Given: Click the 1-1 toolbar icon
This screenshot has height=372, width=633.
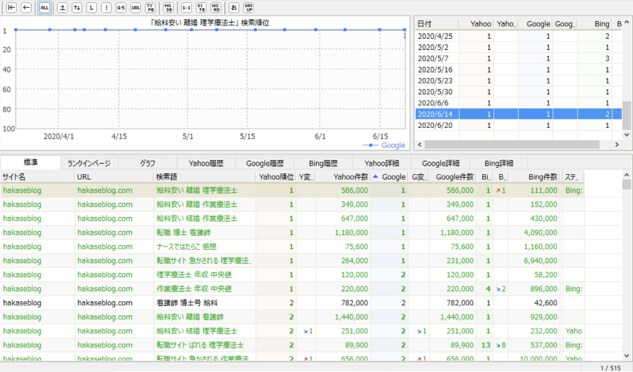Looking at the screenshot, I should pos(186,8).
